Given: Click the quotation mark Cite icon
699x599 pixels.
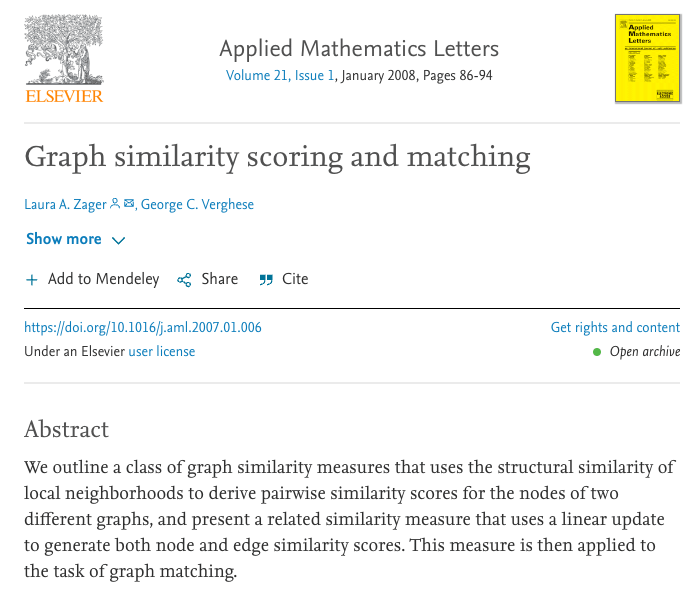Looking at the screenshot, I should click(x=266, y=280).
